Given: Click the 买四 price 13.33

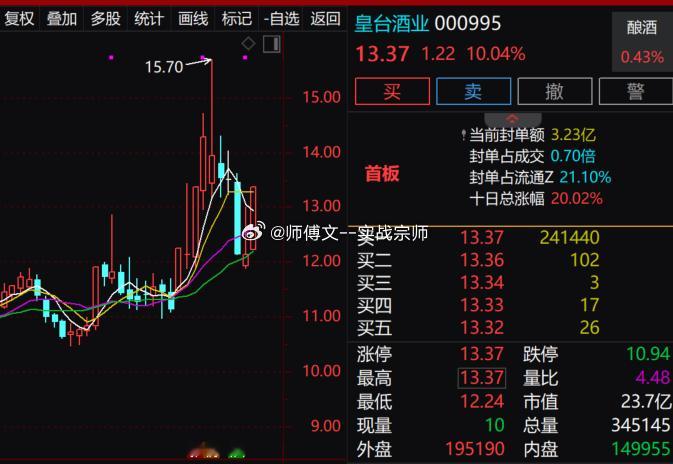Looking at the screenshot, I should coord(482,305).
